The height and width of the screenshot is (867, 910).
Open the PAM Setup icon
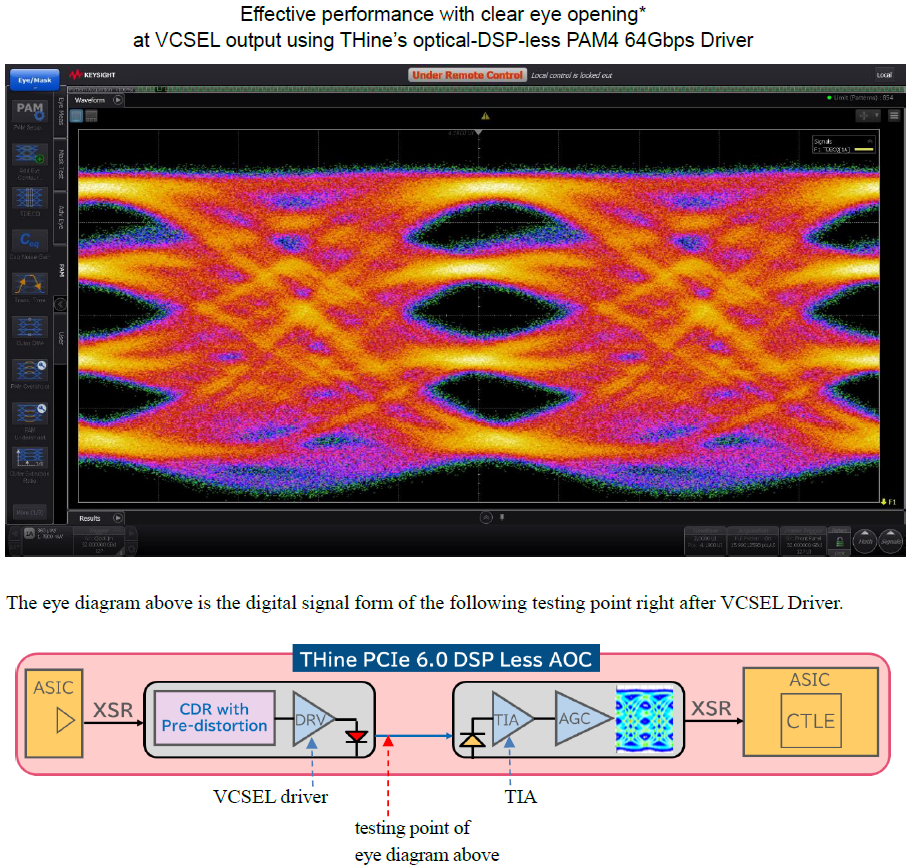30,110
